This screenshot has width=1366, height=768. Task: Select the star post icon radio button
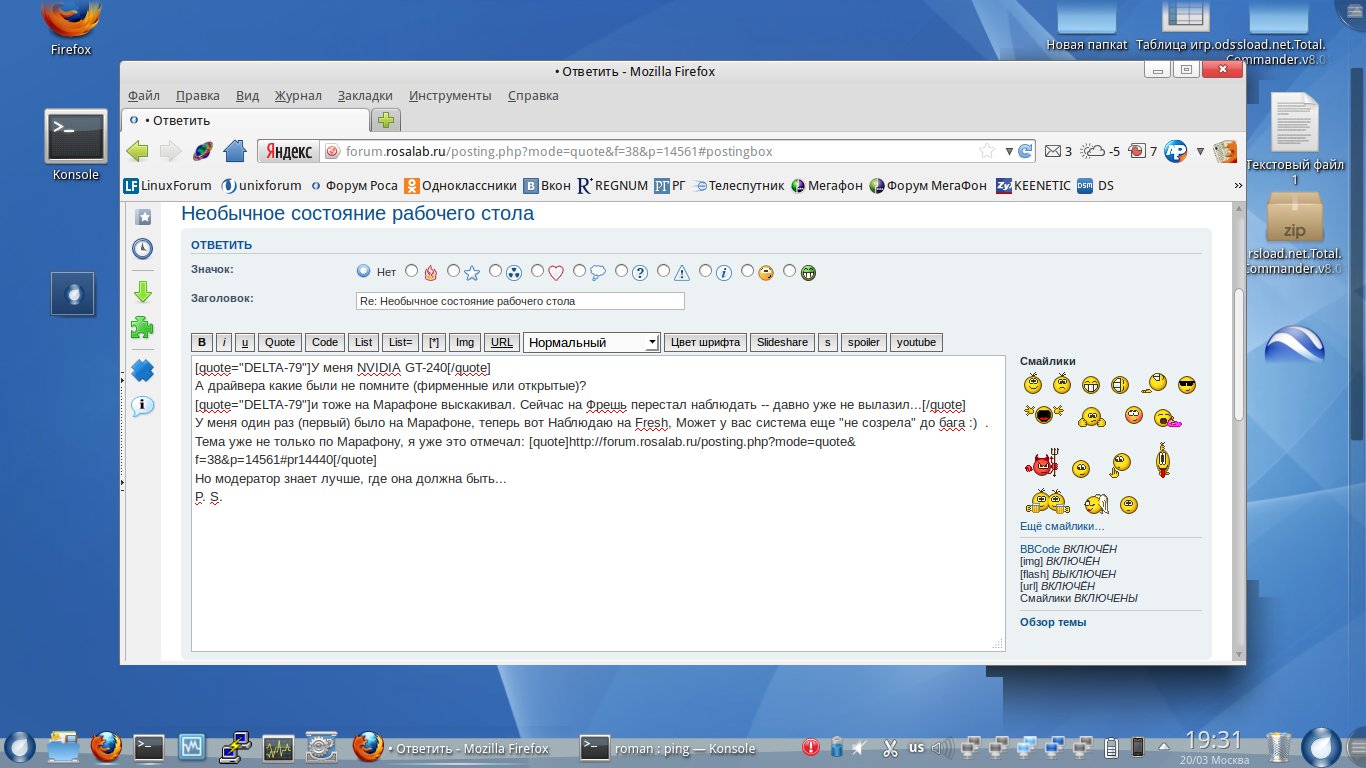click(x=454, y=271)
